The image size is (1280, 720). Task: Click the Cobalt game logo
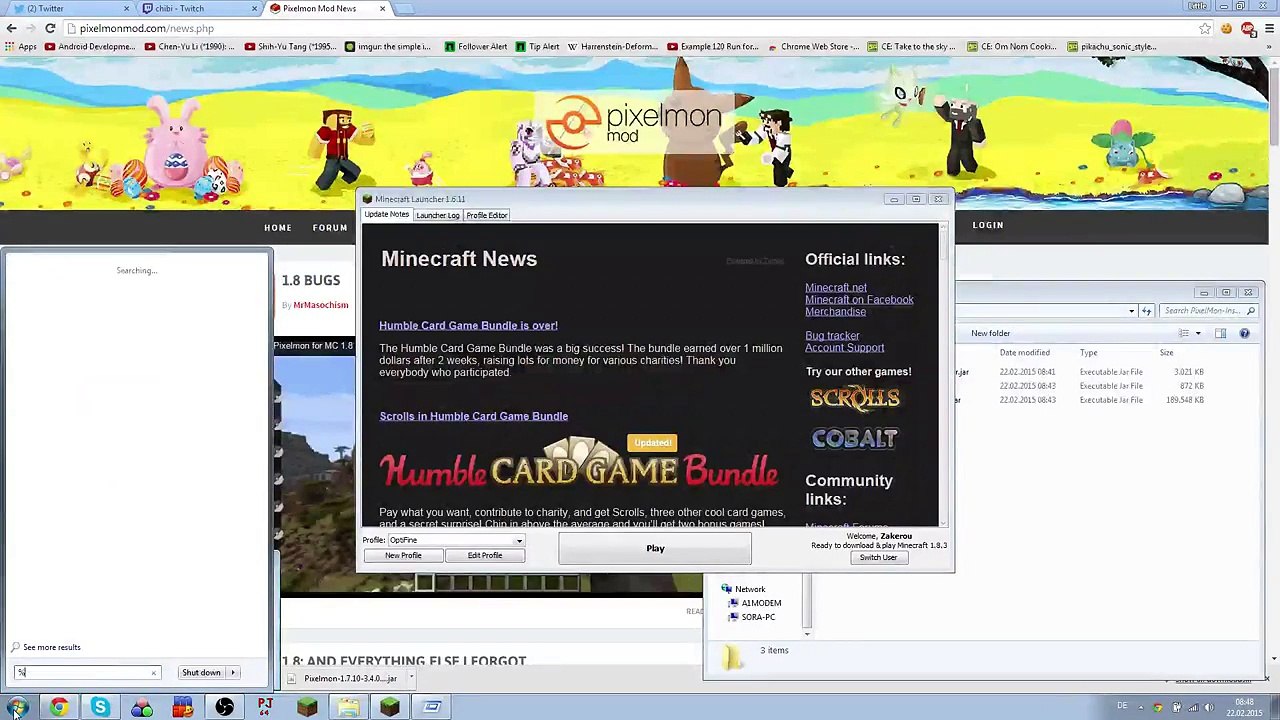point(855,439)
